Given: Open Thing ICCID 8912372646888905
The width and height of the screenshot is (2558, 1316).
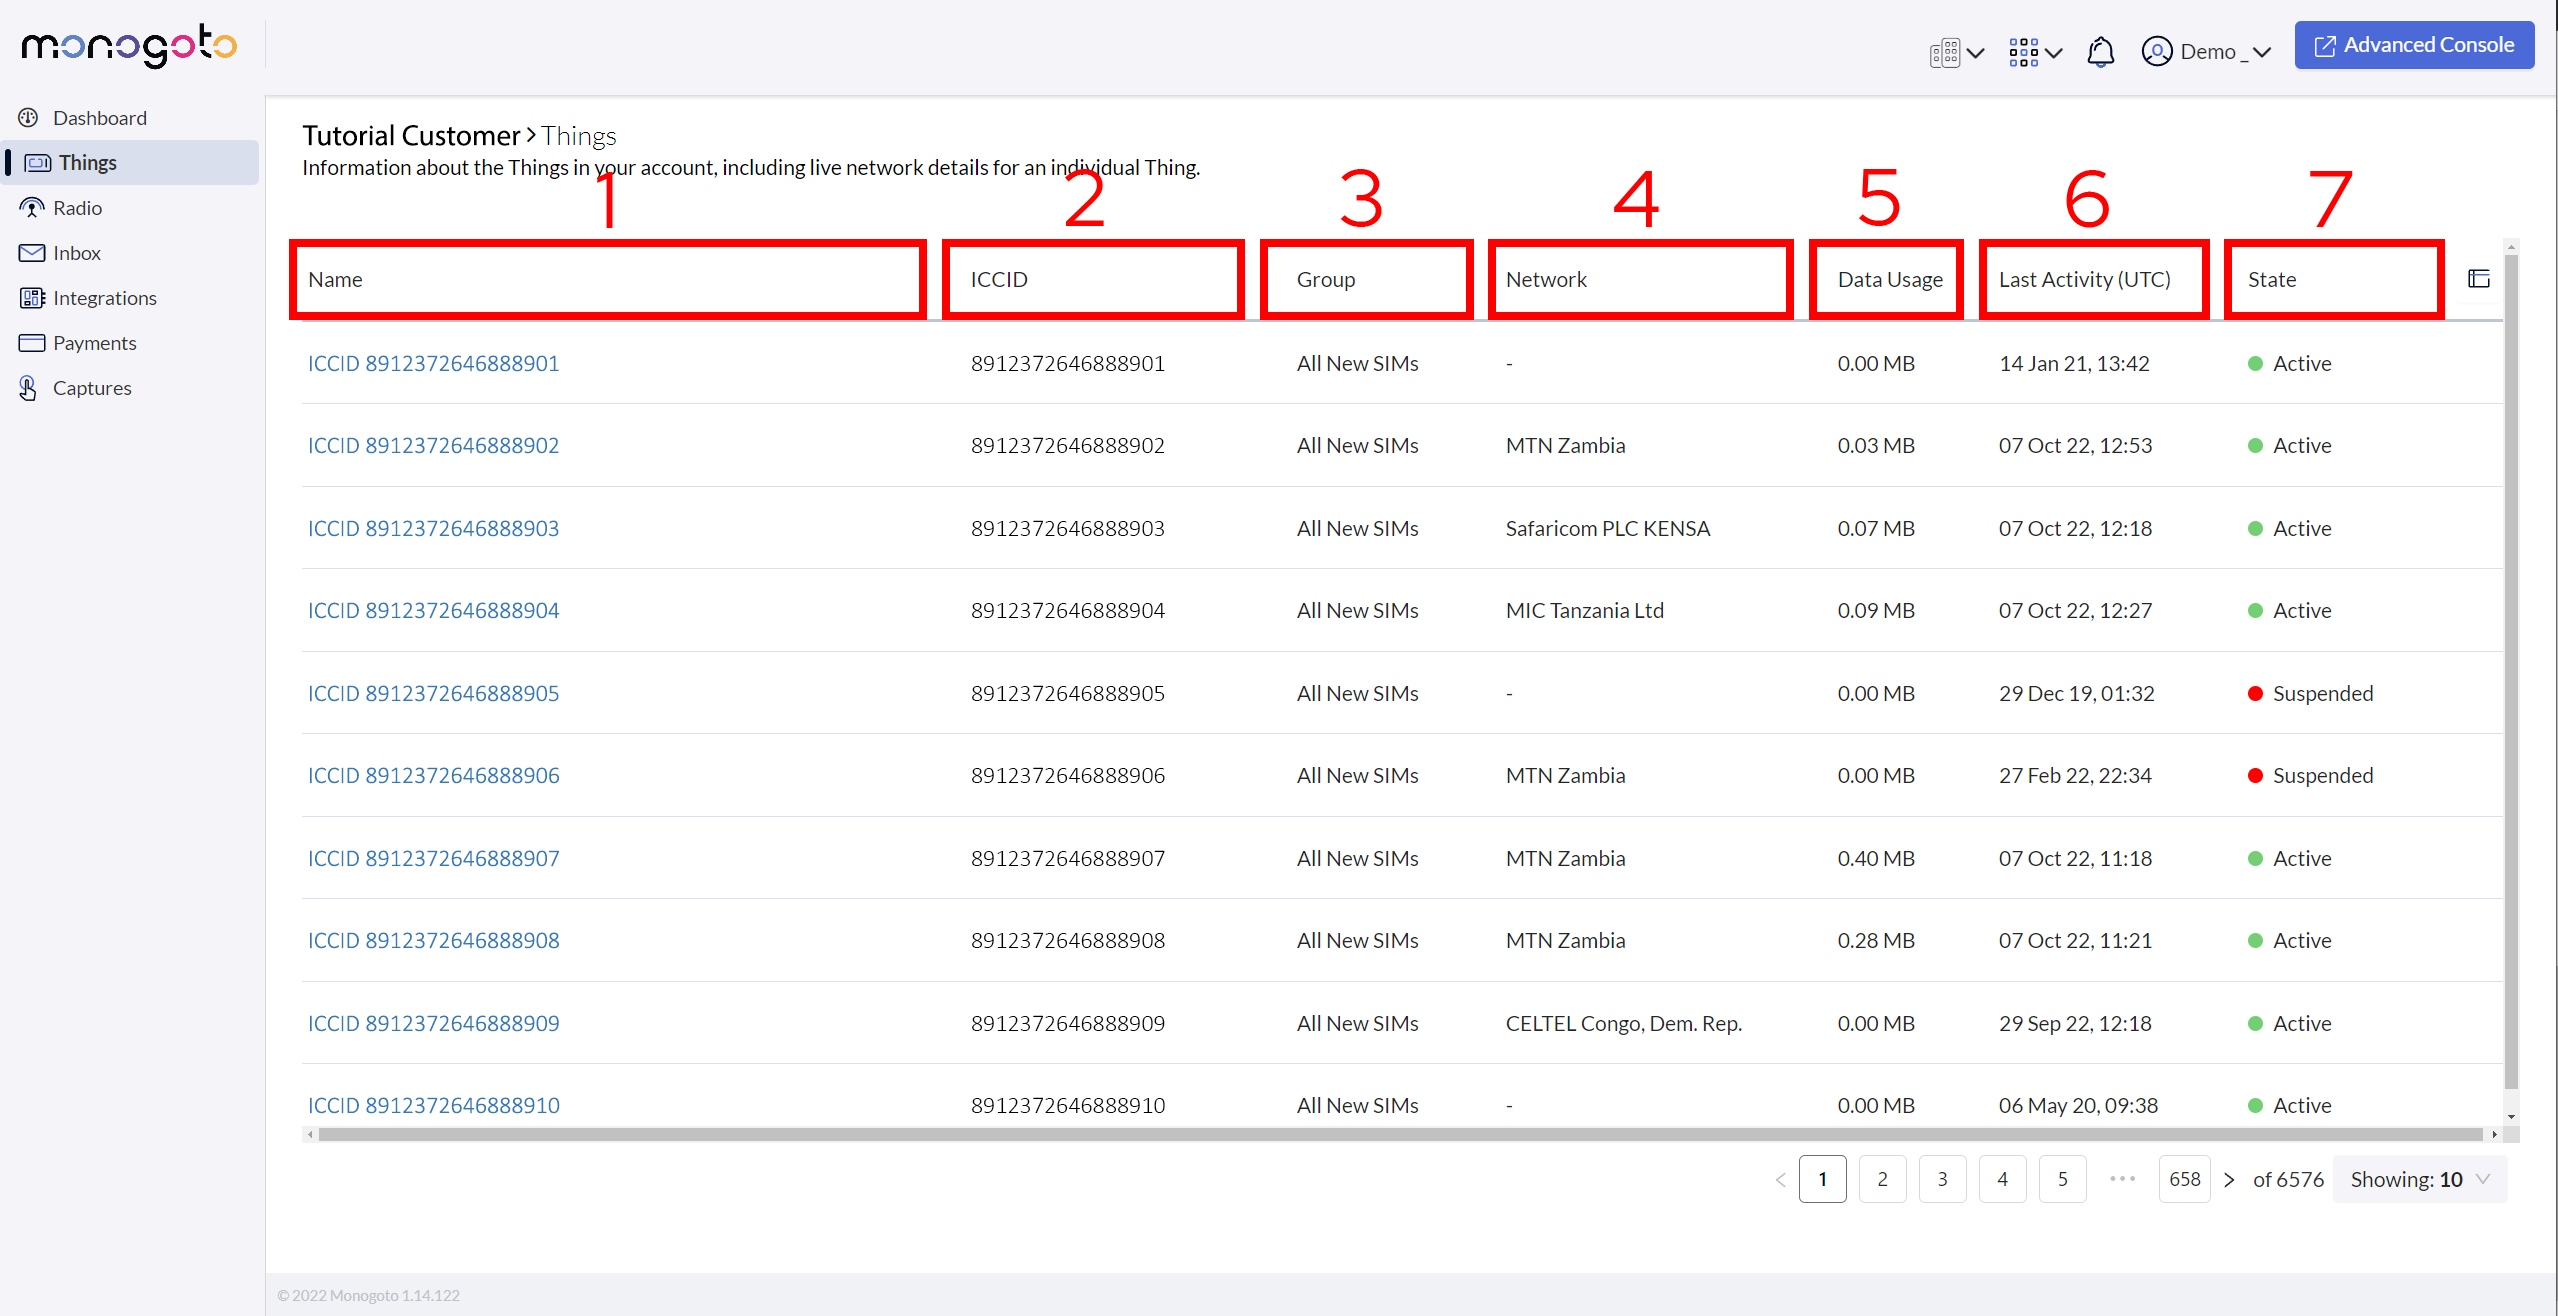Looking at the screenshot, I should point(433,694).
